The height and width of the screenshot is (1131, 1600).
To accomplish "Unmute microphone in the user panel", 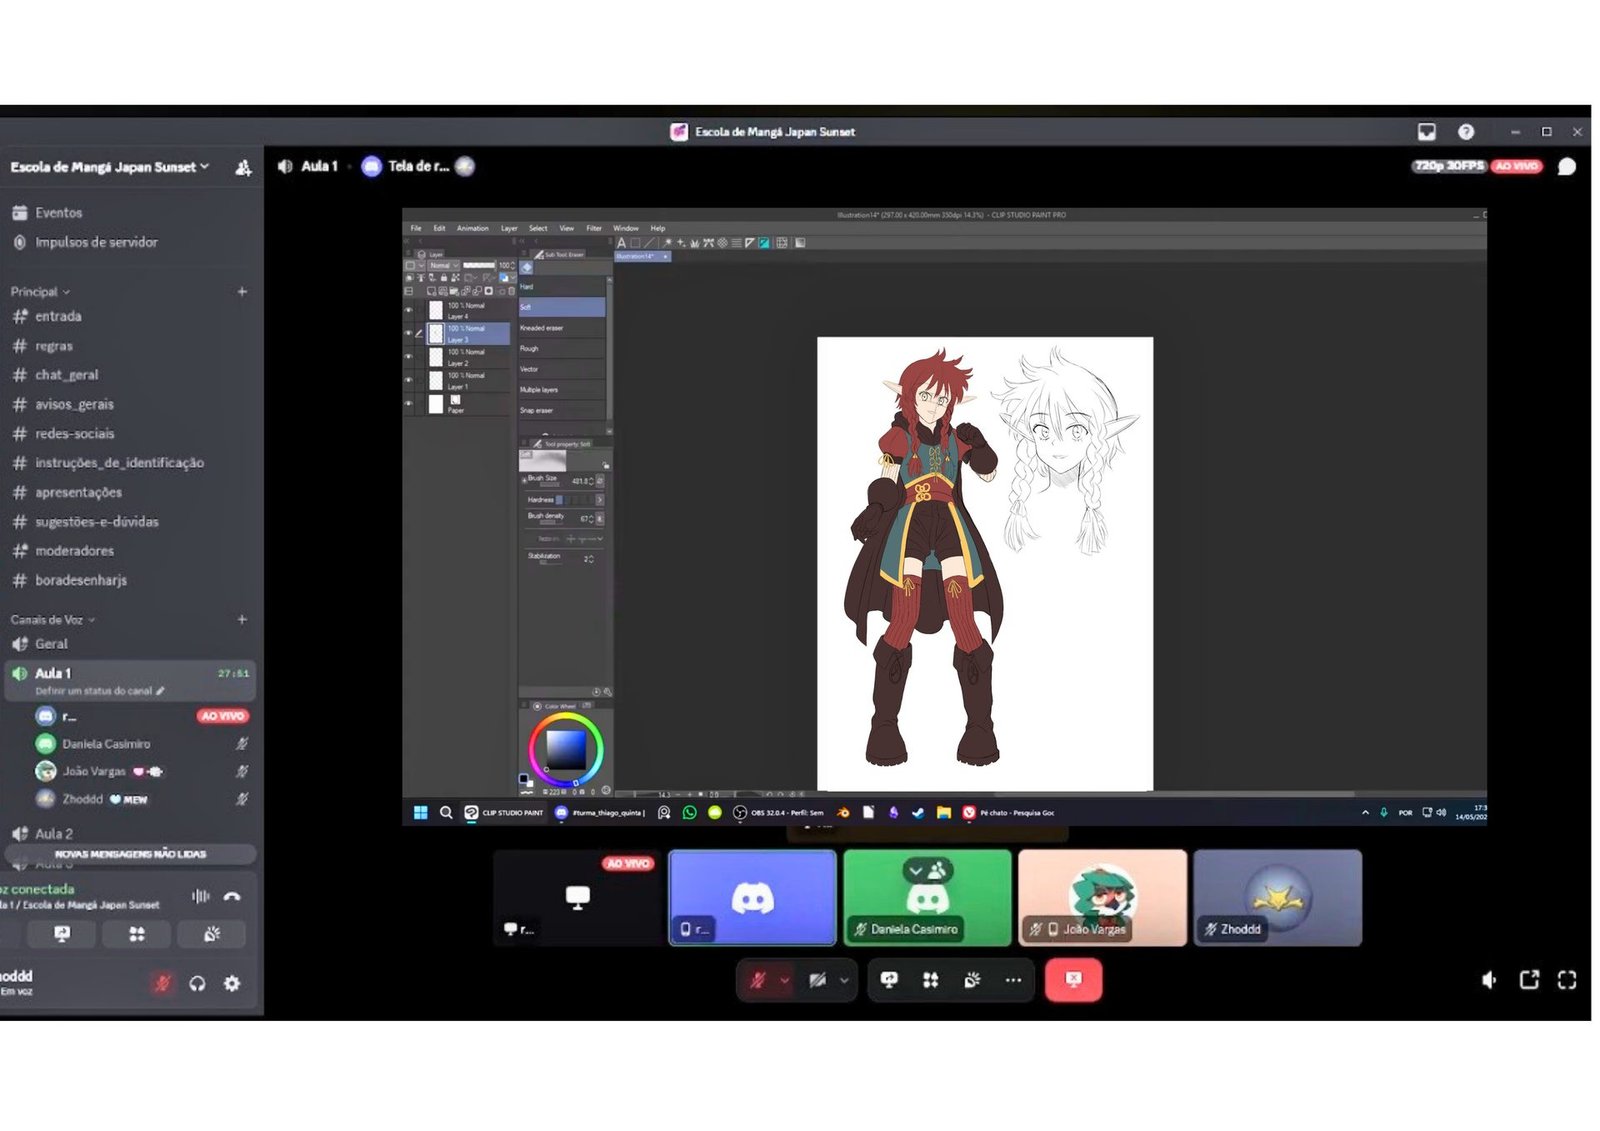I will pyautogui.click(x=162, y=983).
